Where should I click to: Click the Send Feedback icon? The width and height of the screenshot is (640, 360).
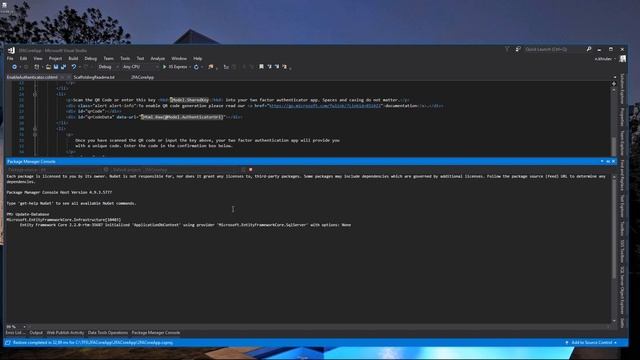518,49
